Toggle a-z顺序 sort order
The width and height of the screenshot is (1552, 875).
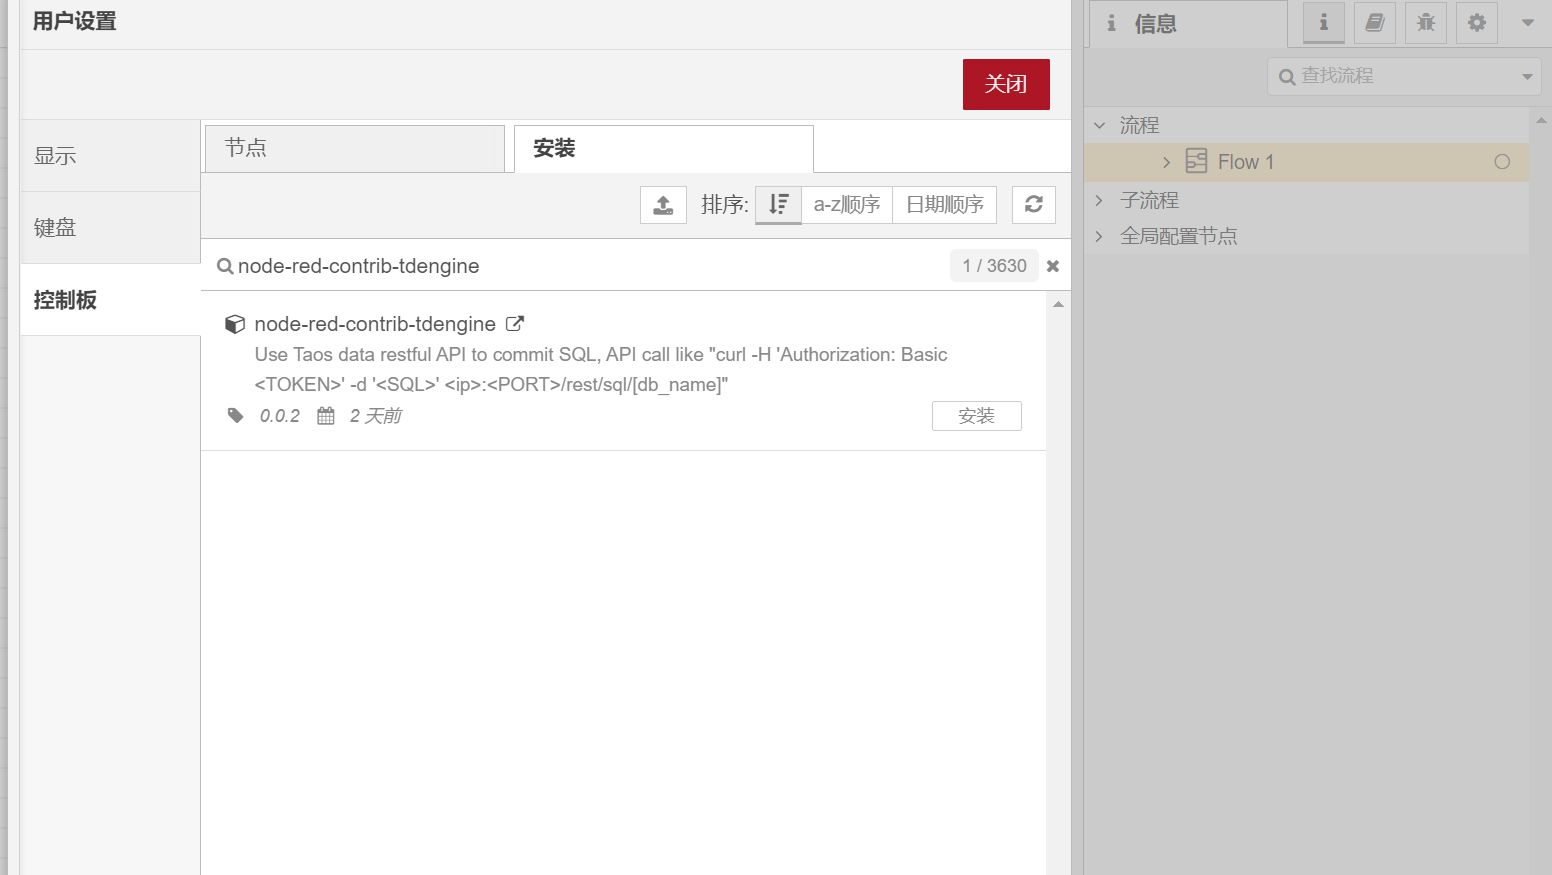[x=846, y=204]
